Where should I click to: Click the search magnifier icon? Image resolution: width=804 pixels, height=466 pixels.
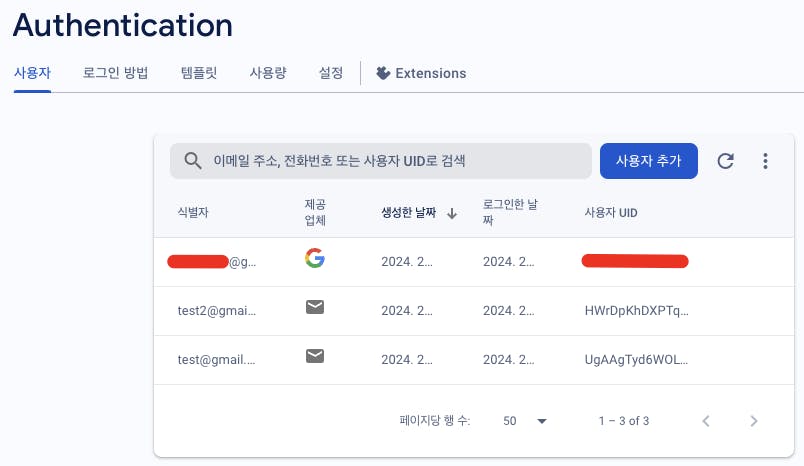click(193, 161)
